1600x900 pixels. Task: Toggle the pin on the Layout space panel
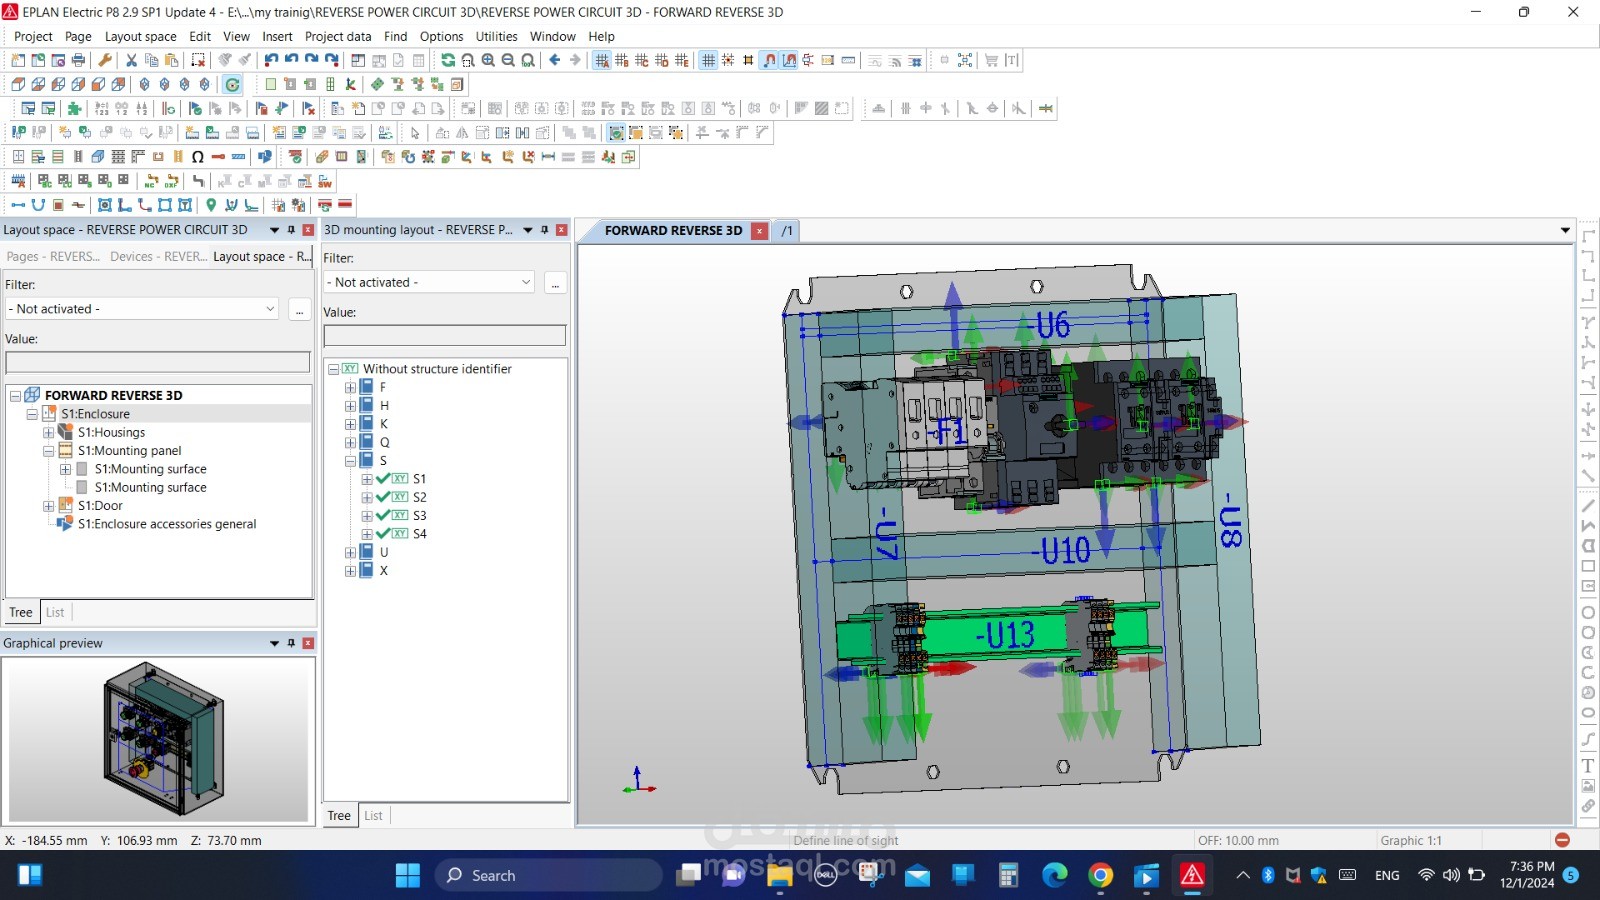point(292,230)
